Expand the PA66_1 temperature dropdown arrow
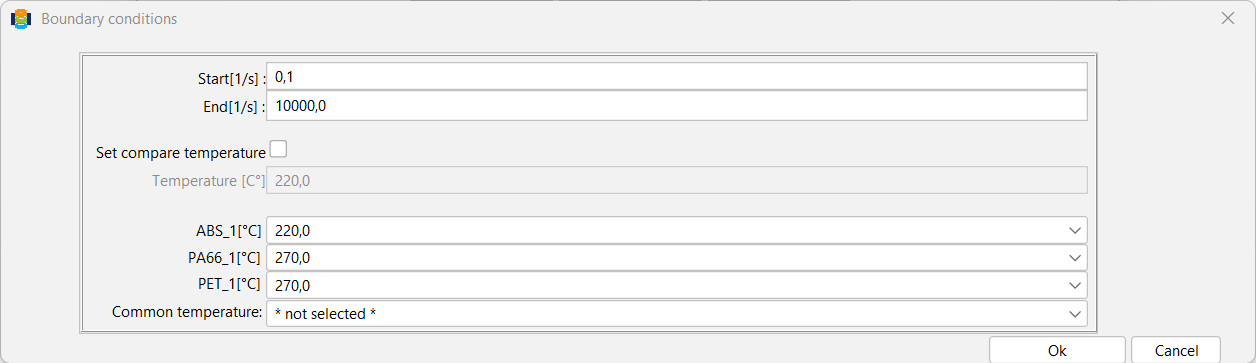1256x363 pixels. tap(1075, 257)
